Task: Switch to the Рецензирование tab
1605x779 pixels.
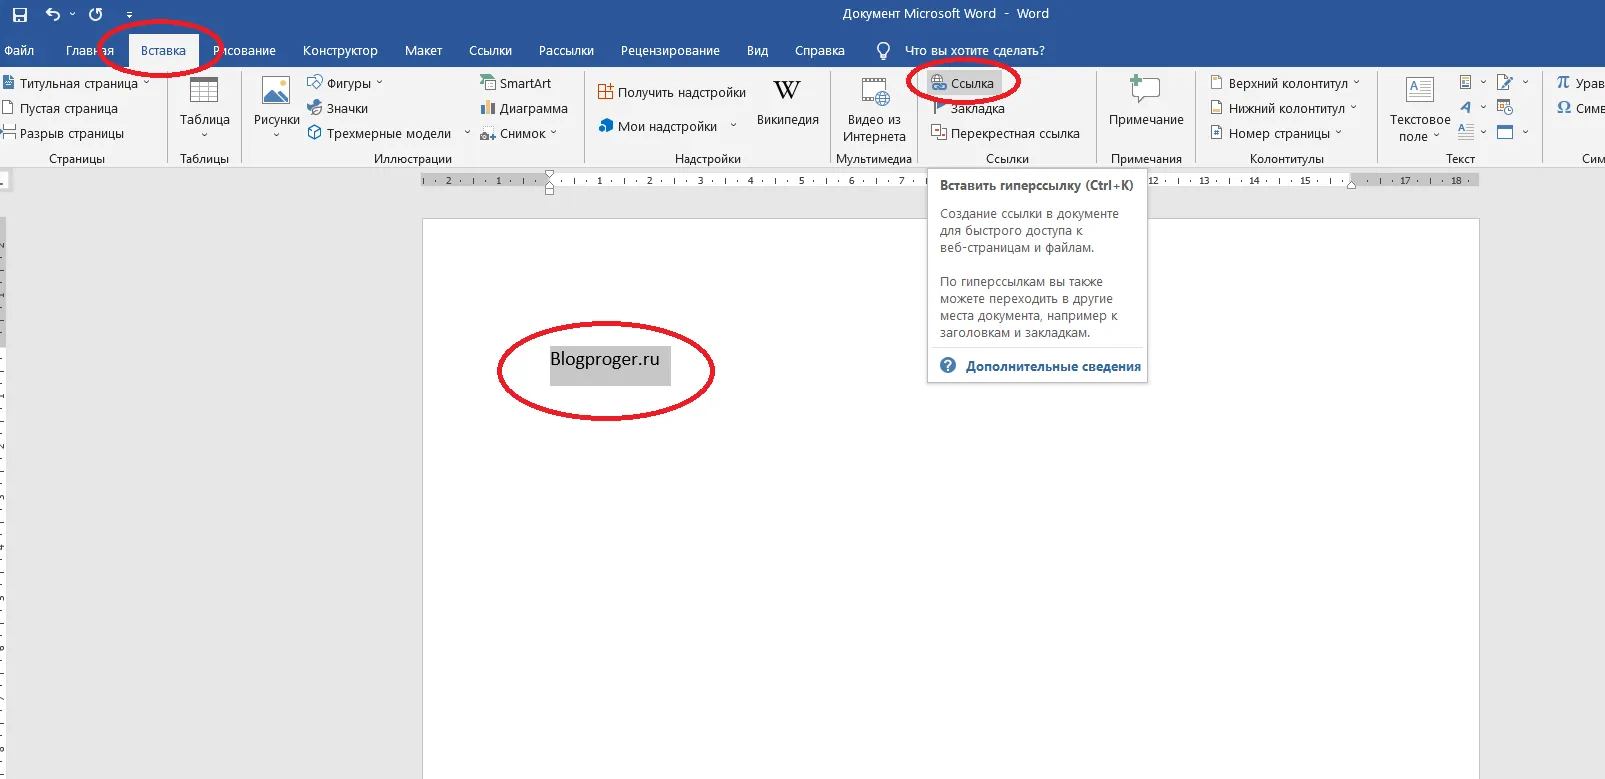Action: [x=670, y=51]
